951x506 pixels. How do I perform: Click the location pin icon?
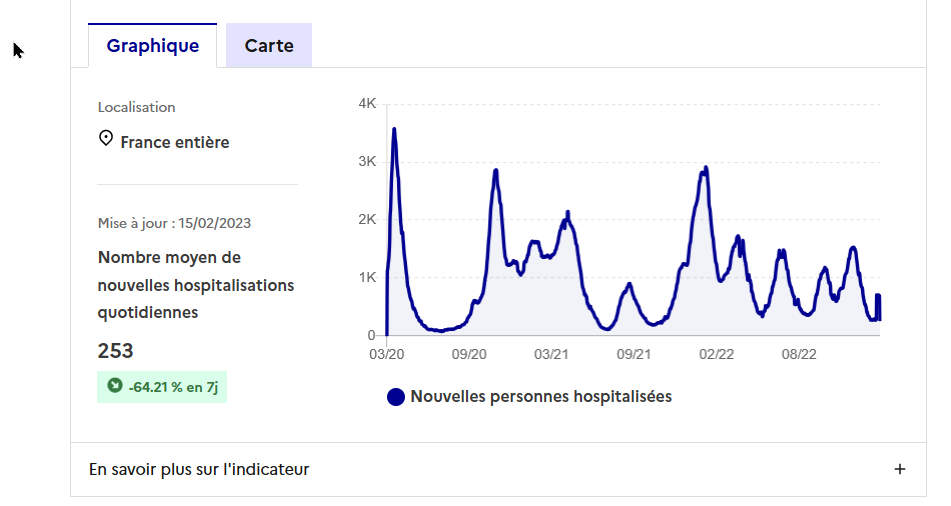click(x=106, y=139)
